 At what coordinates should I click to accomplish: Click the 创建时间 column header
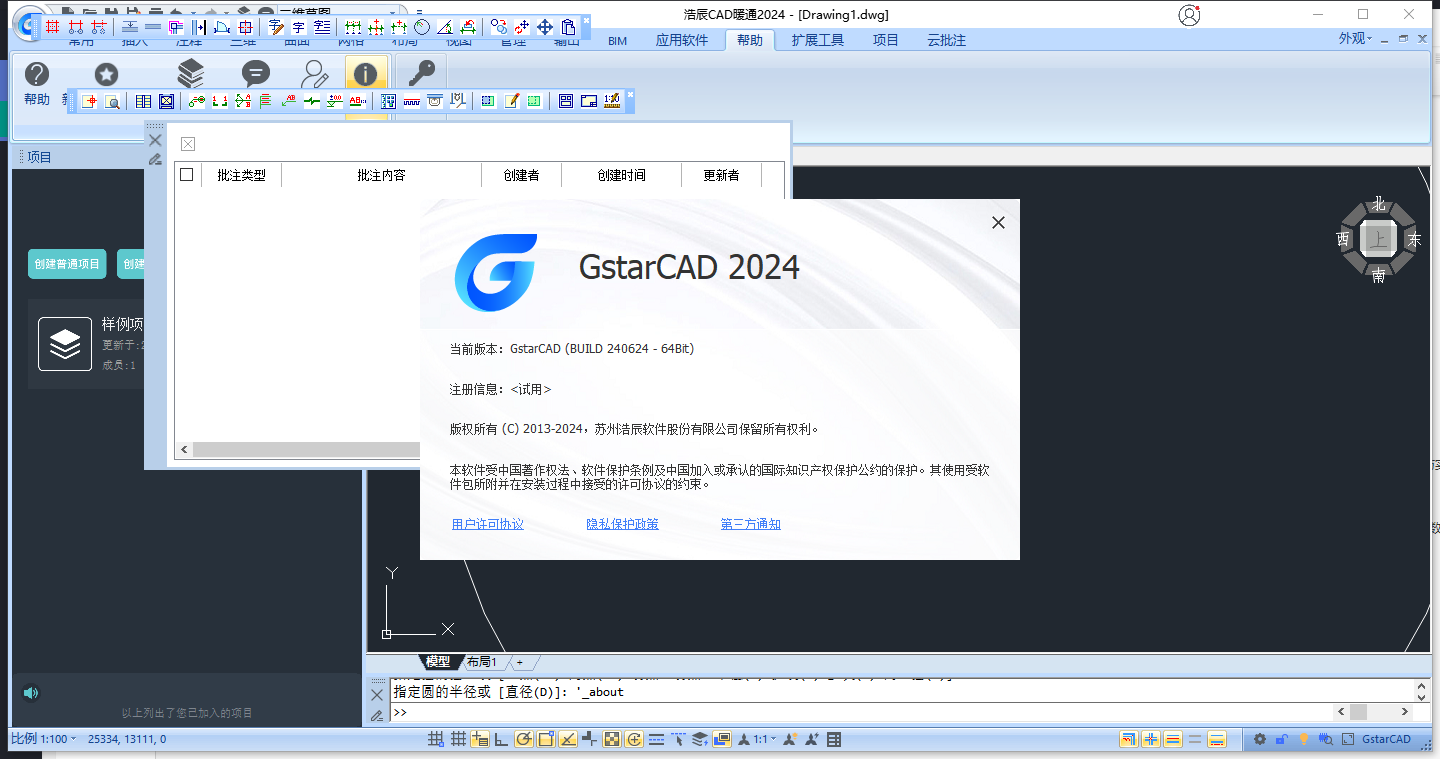click(x=621, y=175)
